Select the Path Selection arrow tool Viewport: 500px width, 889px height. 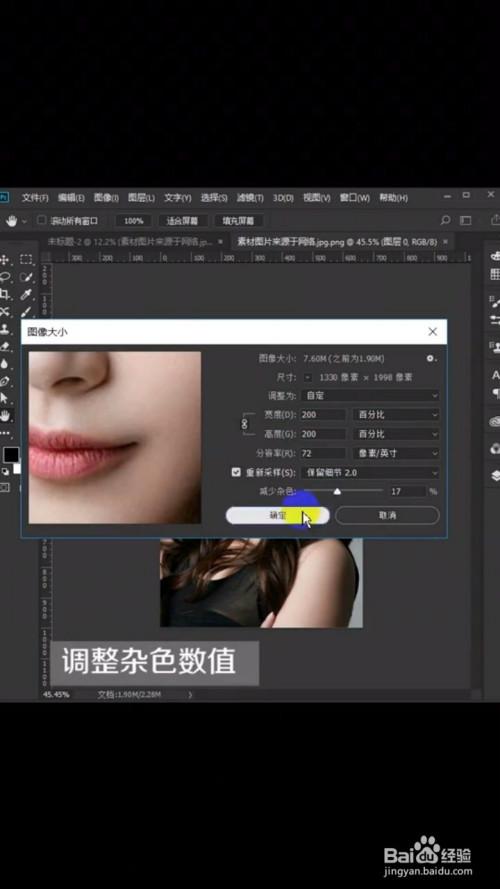pyautogui.click(x=5, y=398)
